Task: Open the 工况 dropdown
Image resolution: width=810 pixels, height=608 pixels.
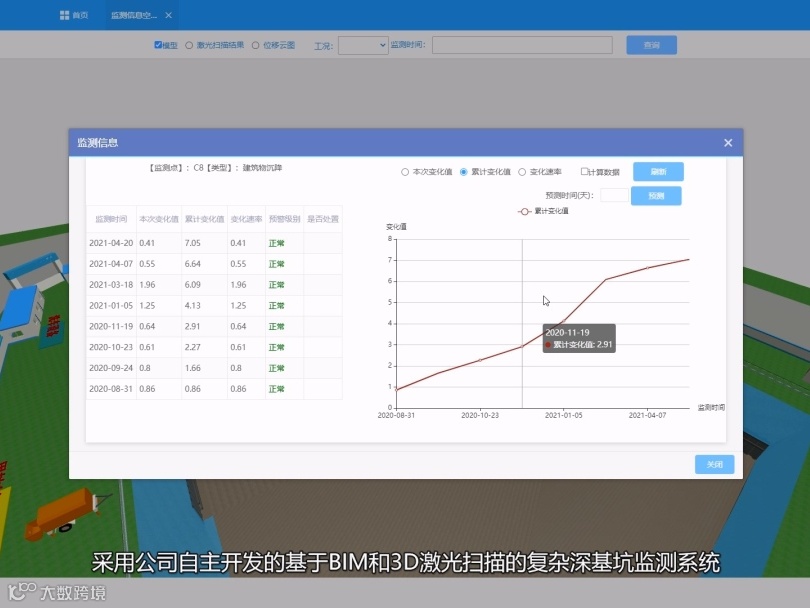Action: coord(363,45)
